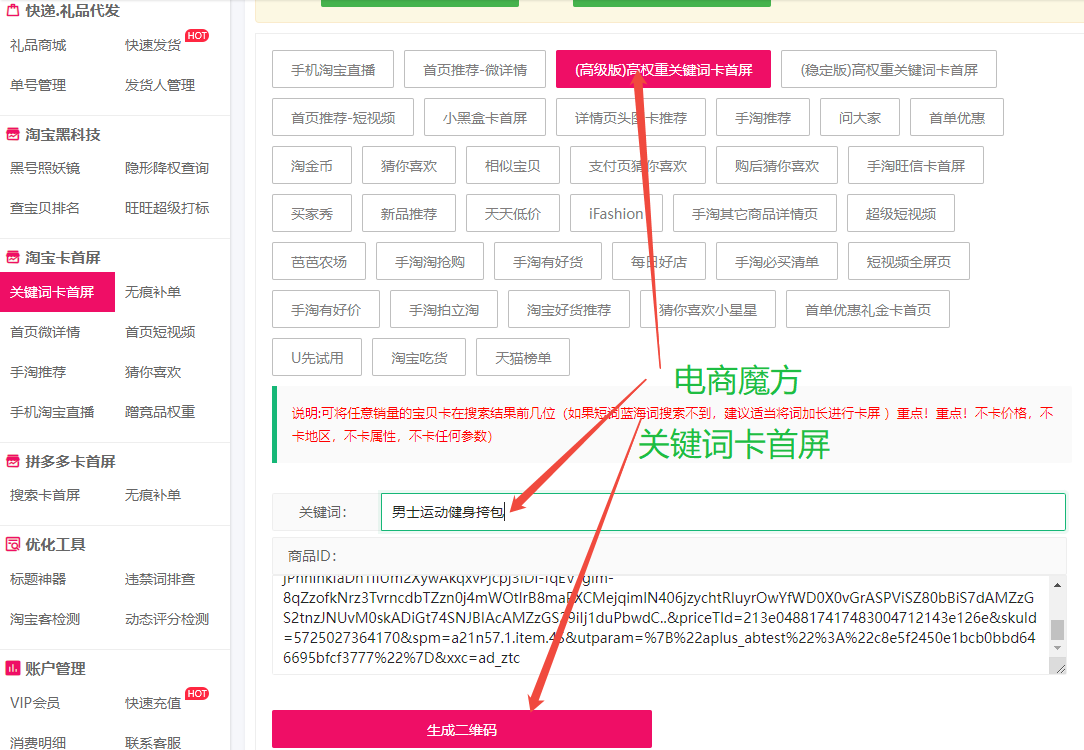The width and height of the screenshot is (1084, 750).
Task: Open 黑号照妖镜 tool
Action: (45, 168)
